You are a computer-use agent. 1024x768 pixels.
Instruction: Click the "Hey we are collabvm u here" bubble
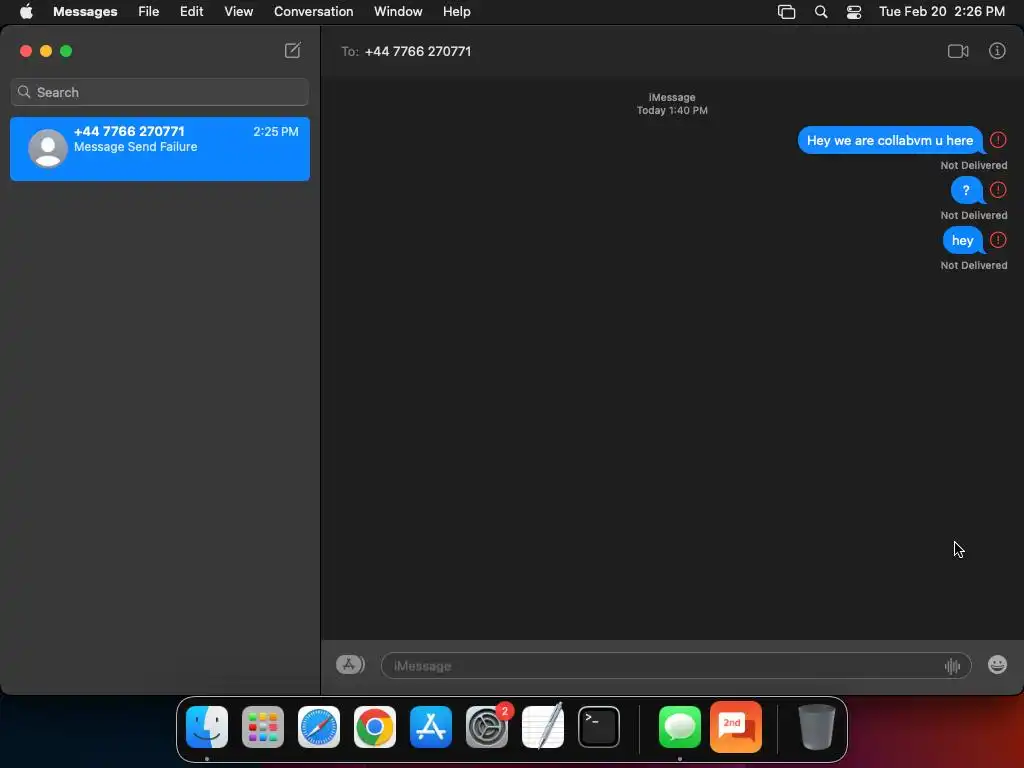pos(889,140)
